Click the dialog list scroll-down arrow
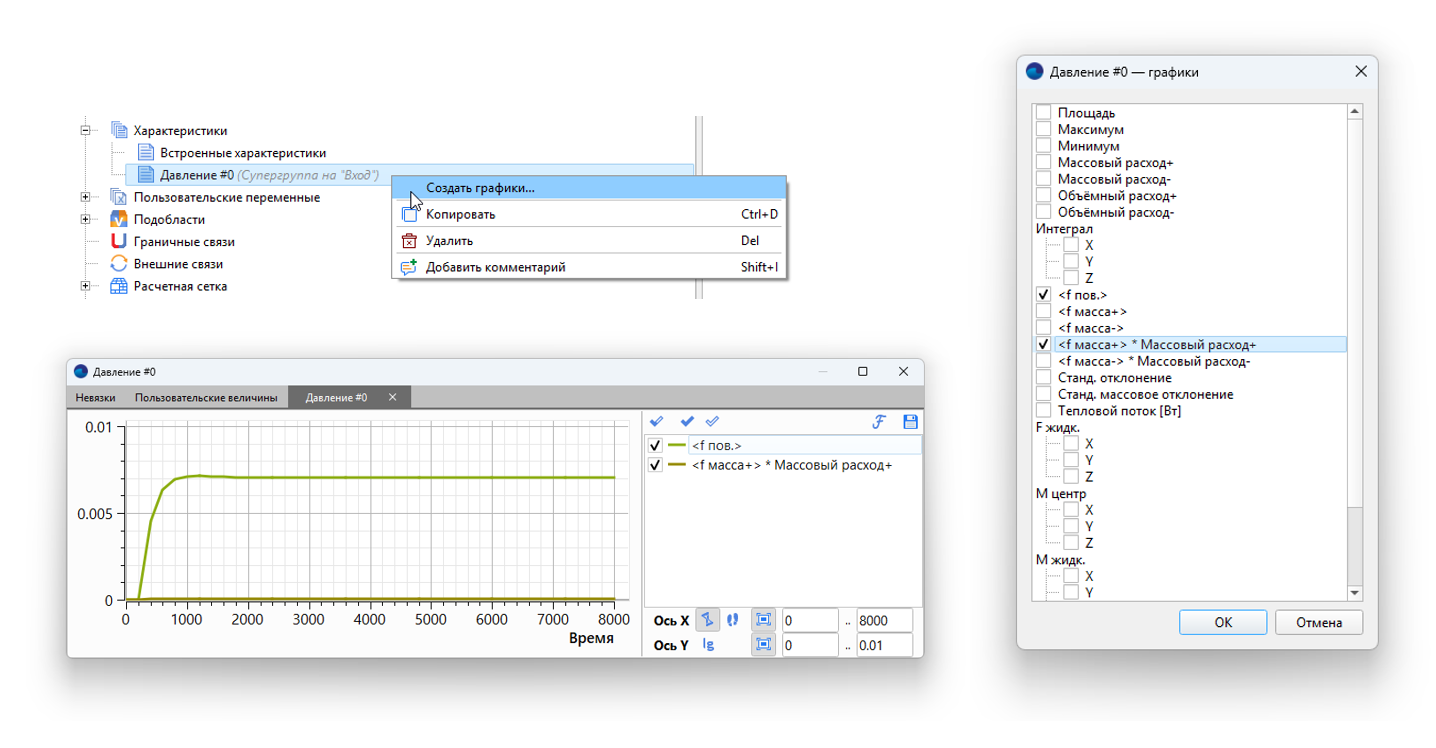The height and width of the screenshot is (748, 1436). (x=1355, y=593)
